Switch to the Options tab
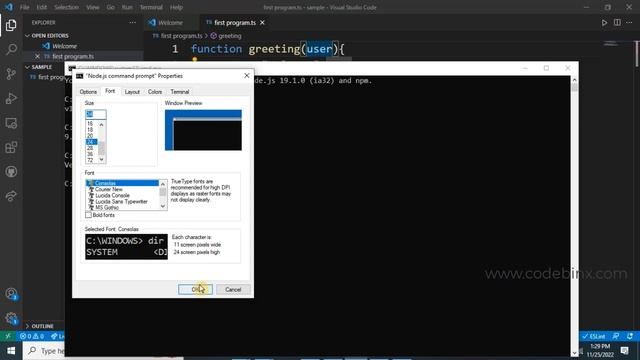The width and height of the screenshot is (640, 360). [88, 92]
